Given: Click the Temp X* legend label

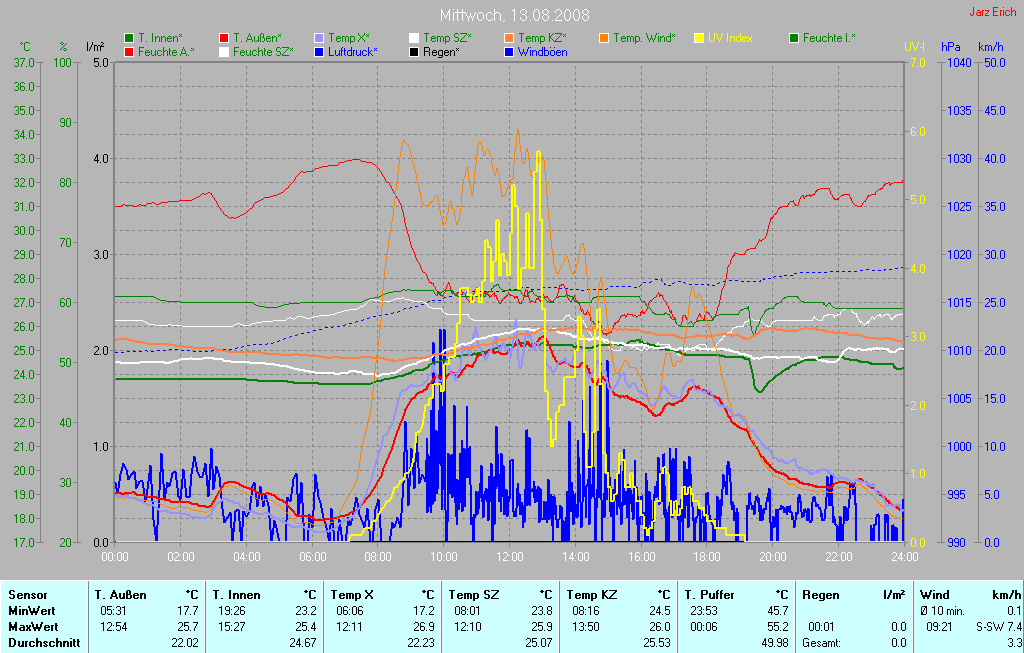Looking at the screenshot, I should pyautogui.click(x=349, y=39).
